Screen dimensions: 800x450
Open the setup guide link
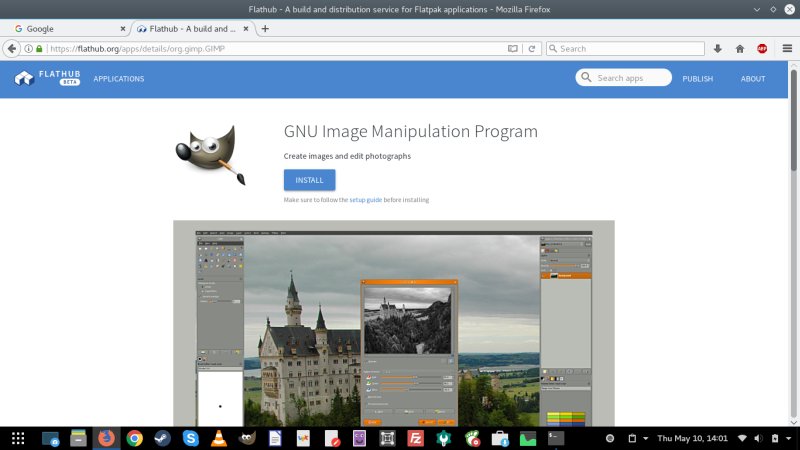coord(365,199)
